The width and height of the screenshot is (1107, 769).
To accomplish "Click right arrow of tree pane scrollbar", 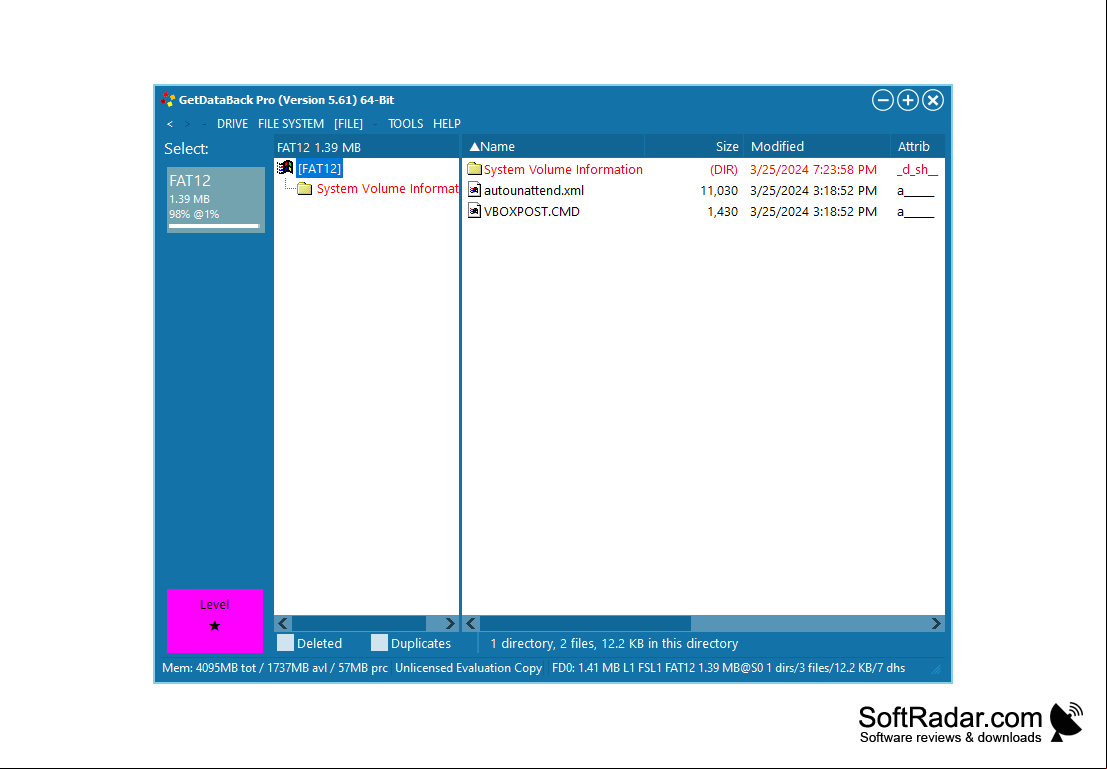I will [450, 624].
